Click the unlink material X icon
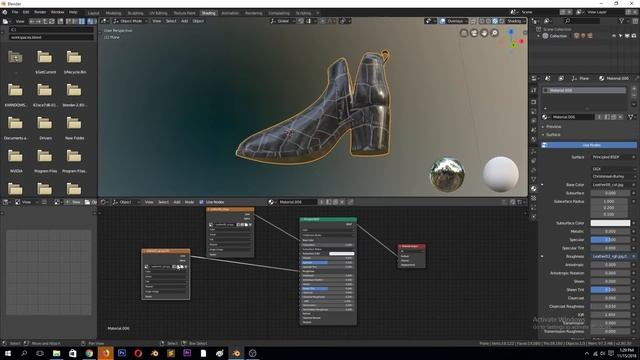The image size is (640, 360). [620, 117]
